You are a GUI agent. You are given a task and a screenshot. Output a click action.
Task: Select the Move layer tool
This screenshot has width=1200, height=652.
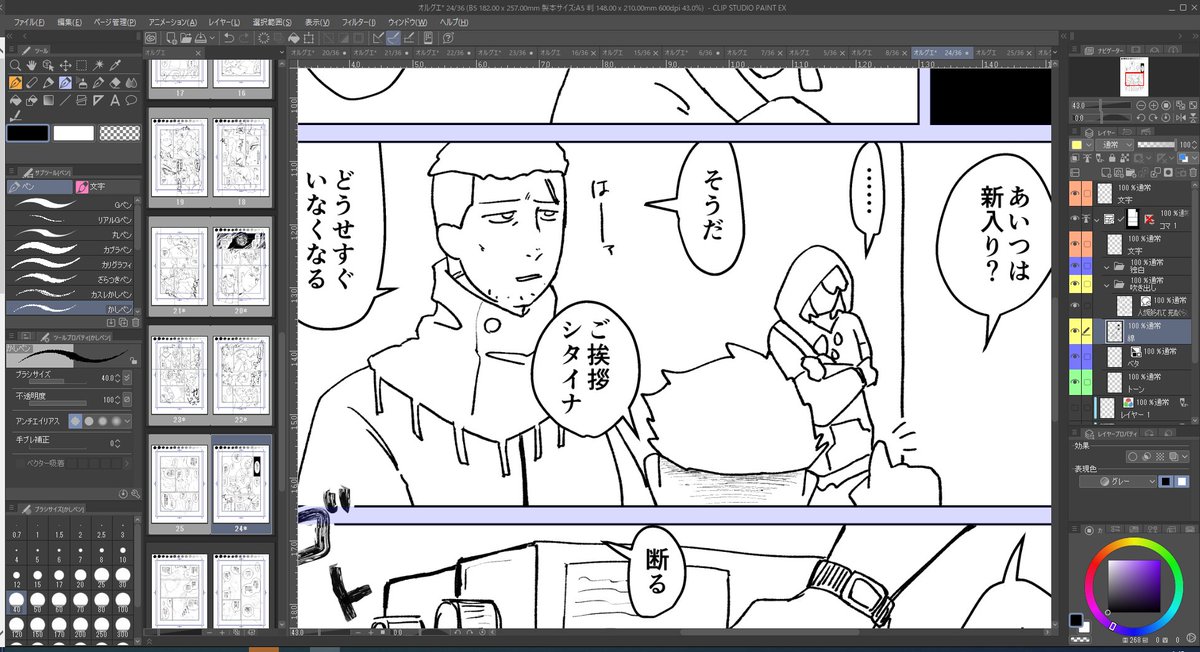tap(65, 66)
